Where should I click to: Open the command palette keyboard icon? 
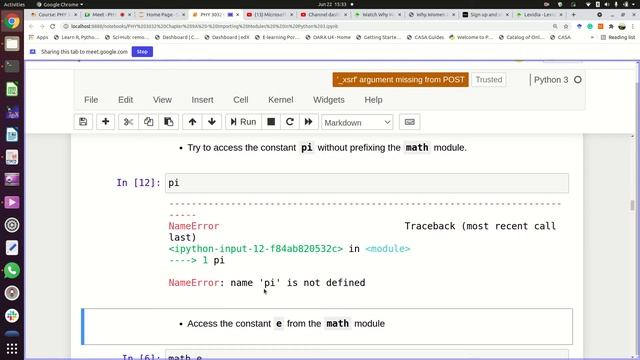(409, 122)
